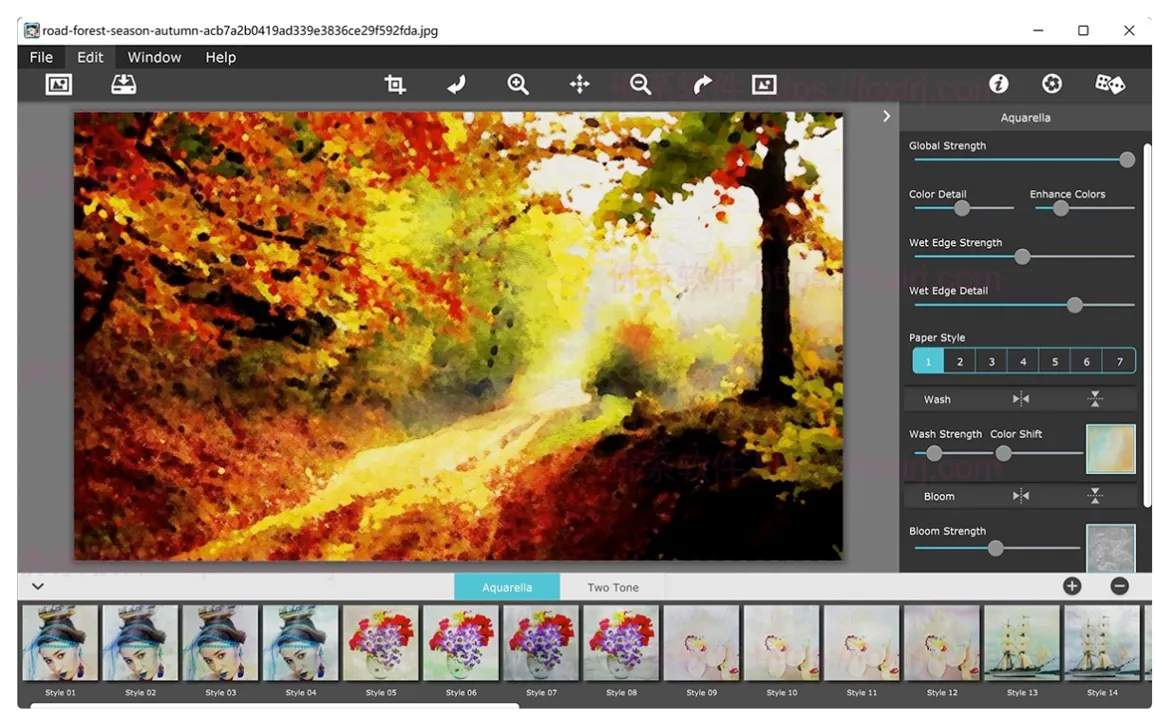Click the save image toolbar icon

pyautogui.click(x=124, y=84)
